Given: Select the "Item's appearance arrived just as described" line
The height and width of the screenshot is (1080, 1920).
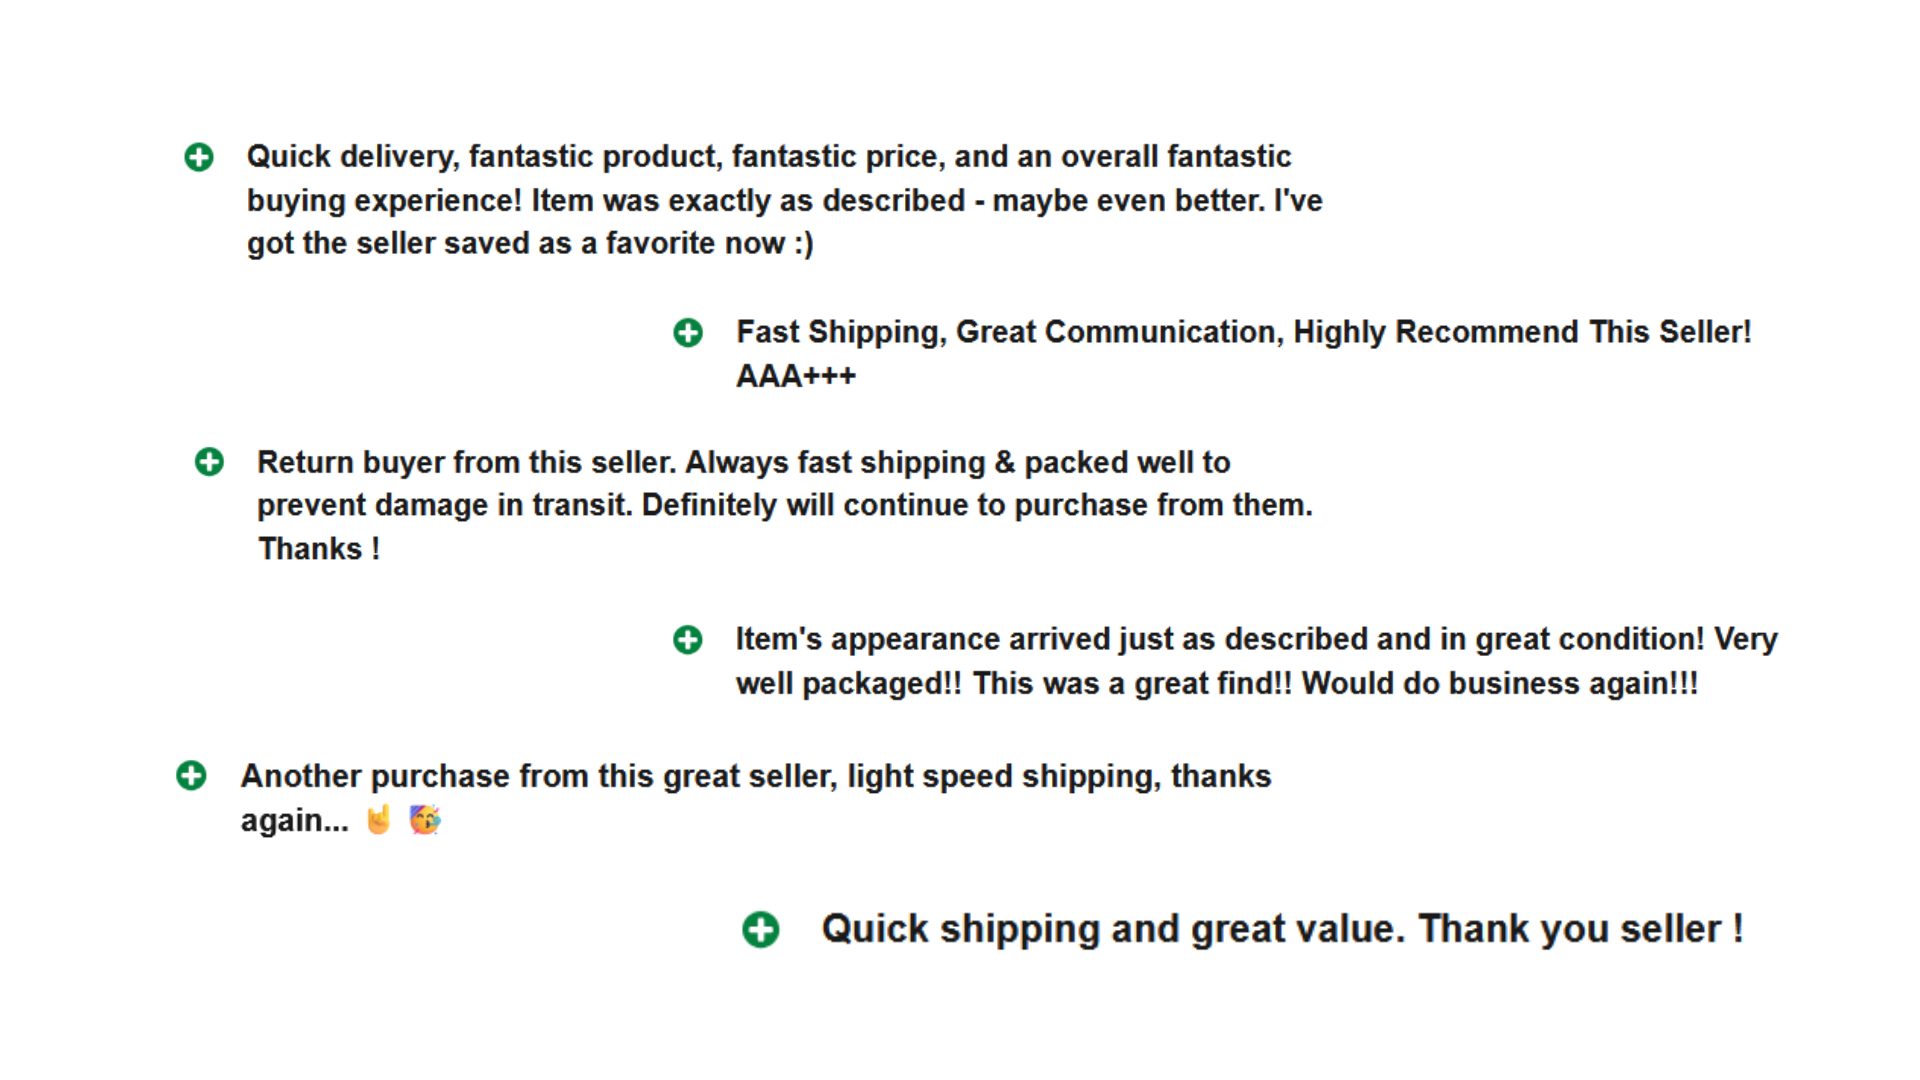Looking at the screenshot, I should click(x=1257, y=640).
